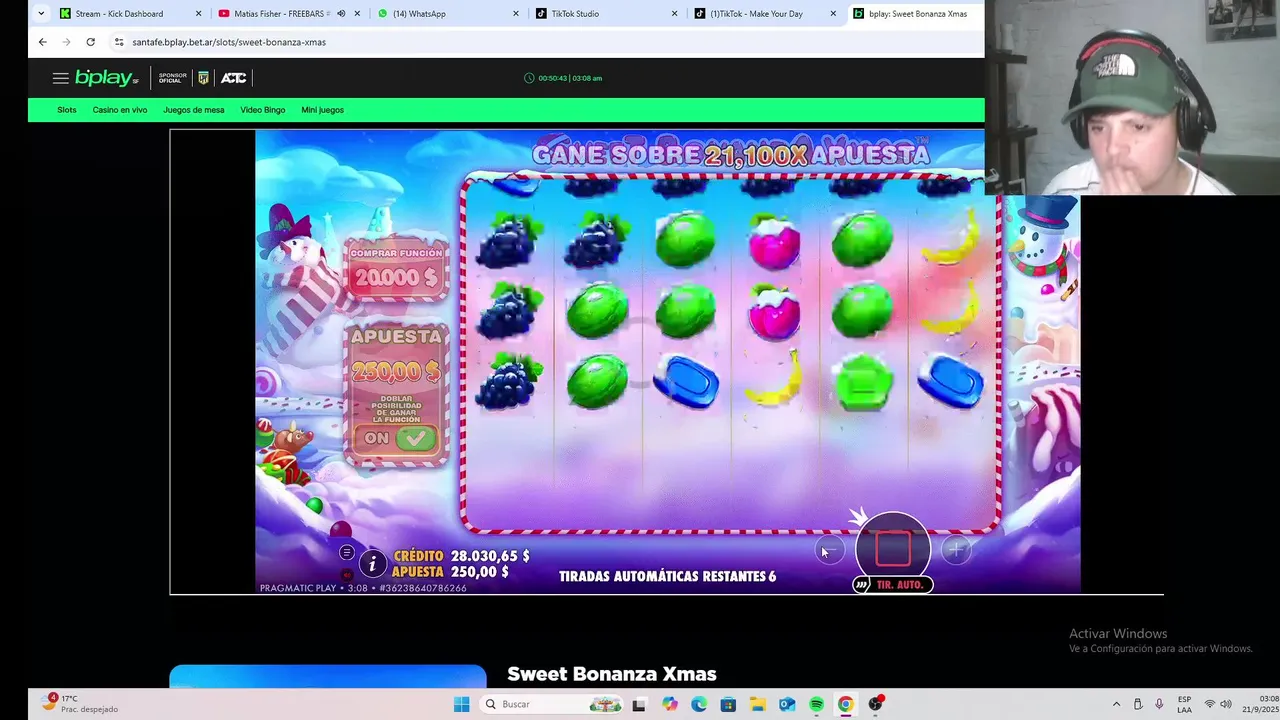Click the taskbar Buscar search box
Screen dimensions: 1280x720
click(x=552, y=704)
